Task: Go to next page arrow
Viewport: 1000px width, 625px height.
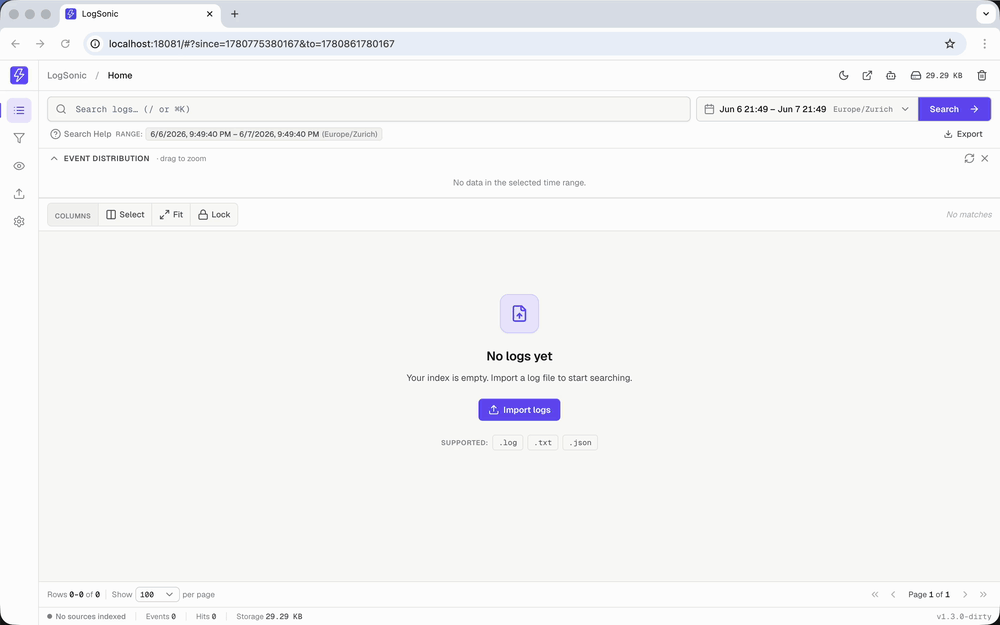Action: click(x=966, y=594)
